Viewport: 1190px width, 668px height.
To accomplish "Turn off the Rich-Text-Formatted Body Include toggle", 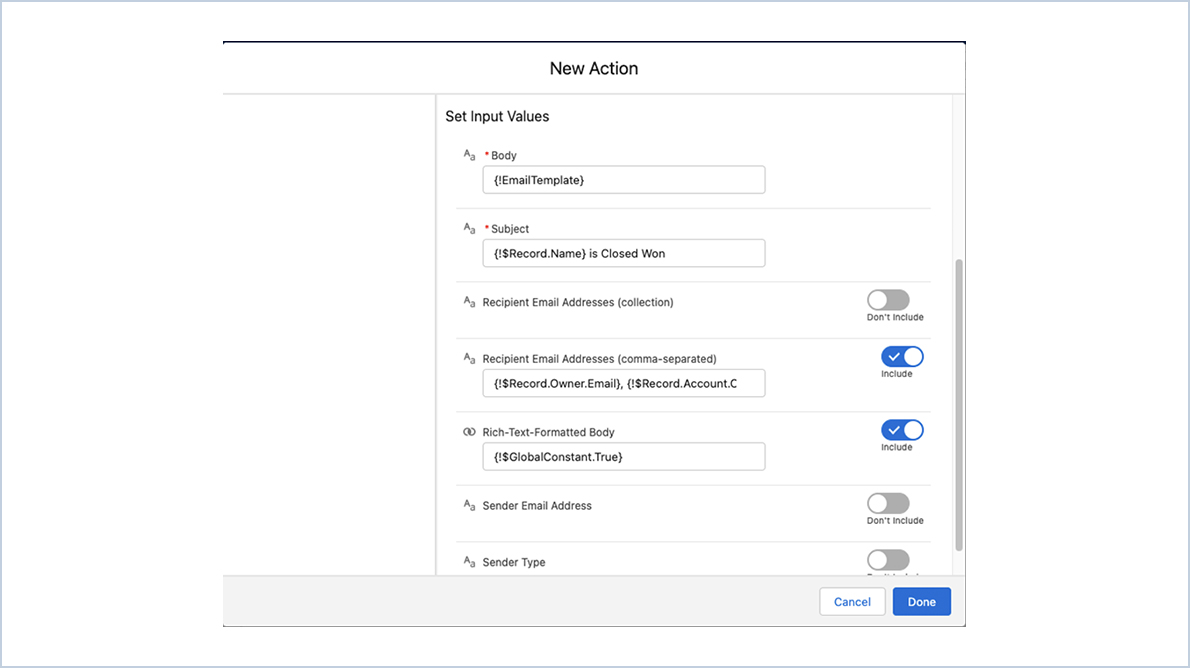I will click(902, 430).
